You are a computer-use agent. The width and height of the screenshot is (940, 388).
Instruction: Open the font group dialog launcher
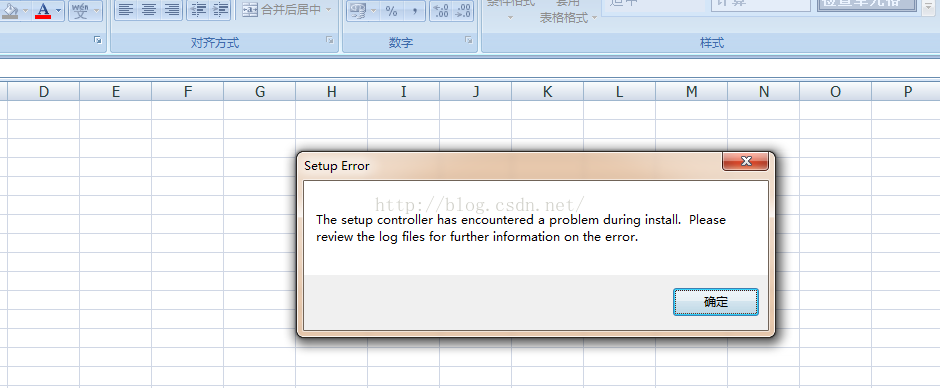[98, 40]
